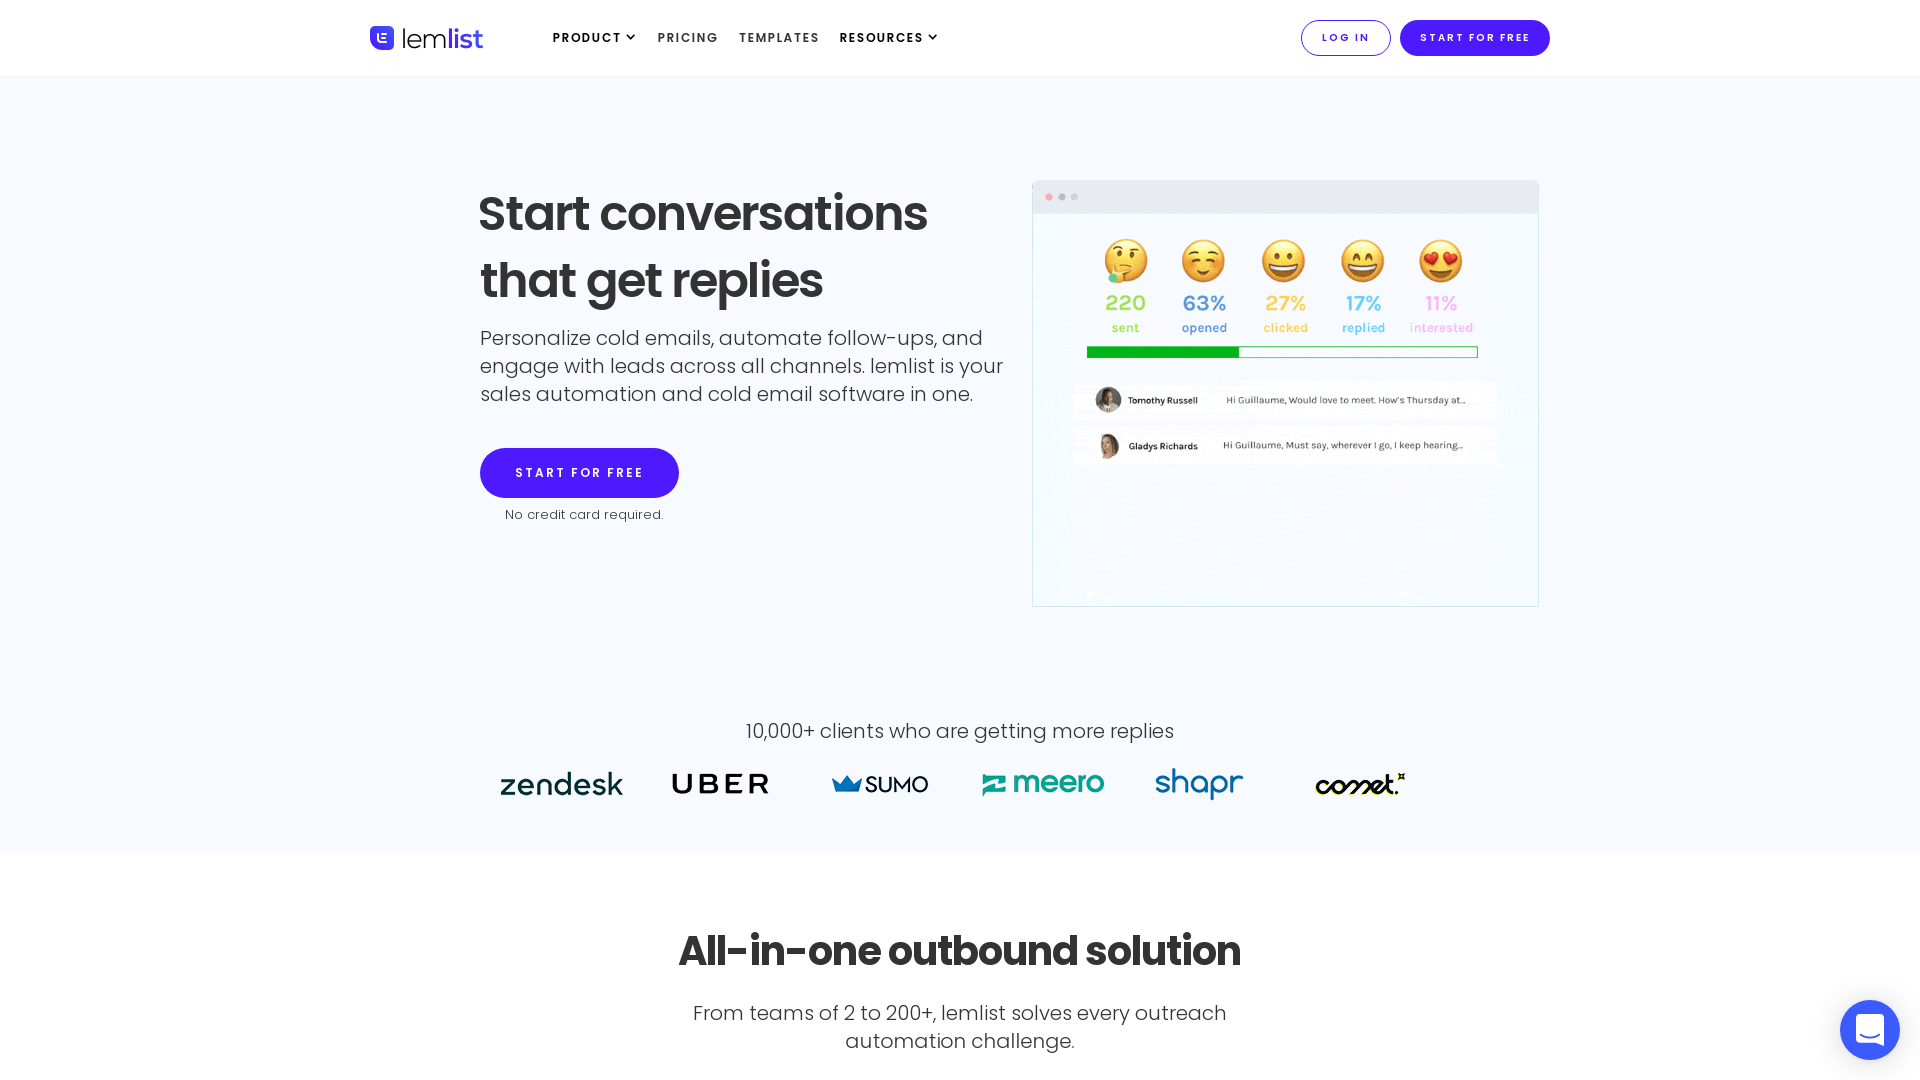Viewport: 1920px width, 1080px height.
Task: Click the grinning face emoji icon
Action: (x=1283, y=261)
